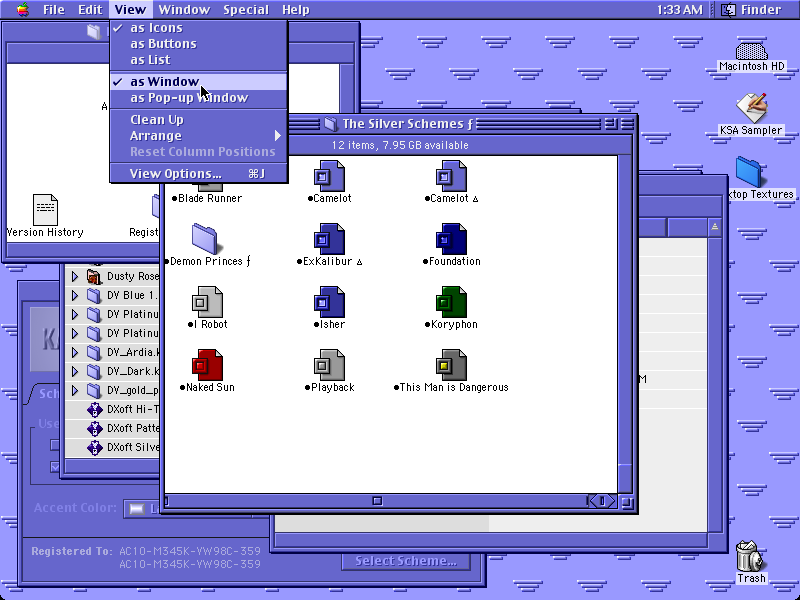This screenshot has width=800, height=600.
Task: Expand the Dusty Rose row disclosure triangle
Action: tap(74, 277)
